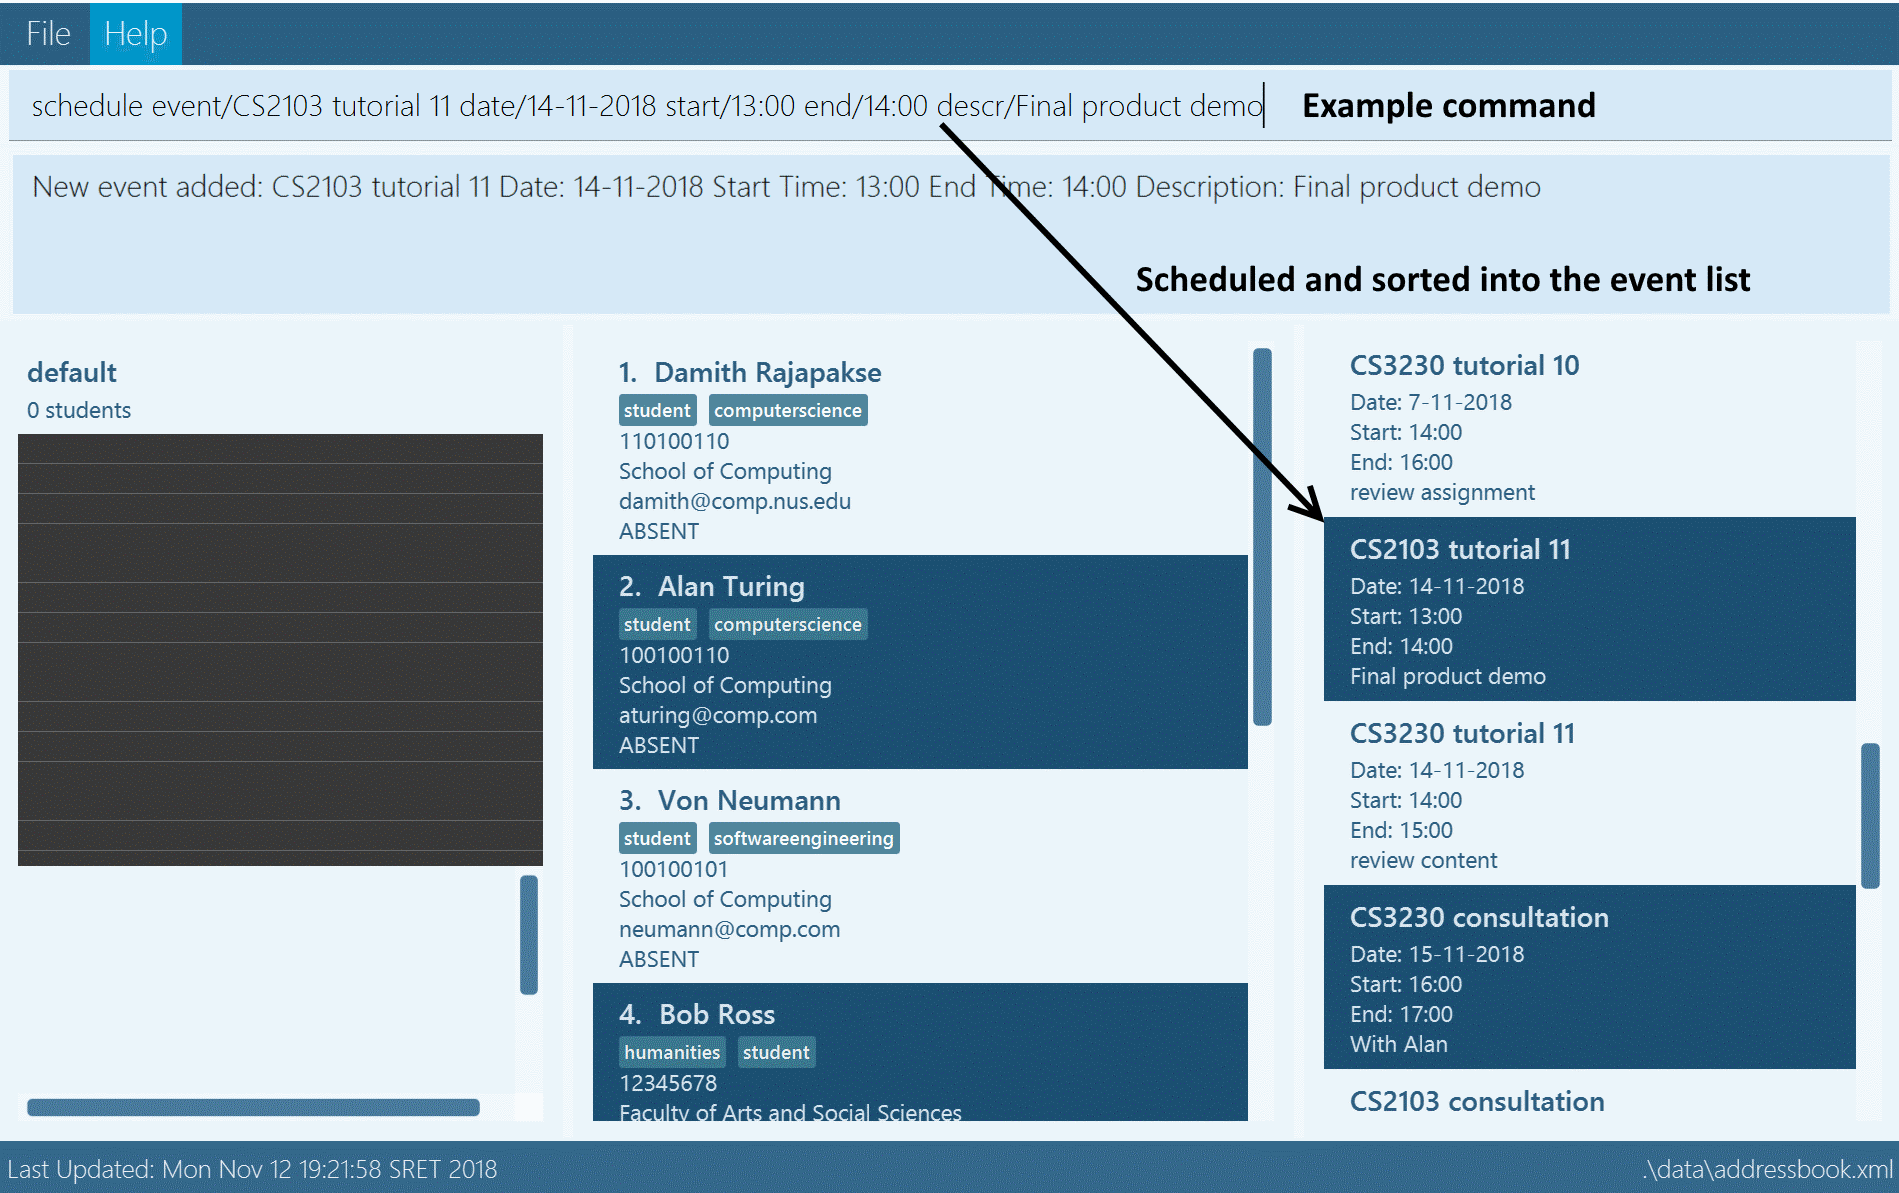The height and width of the screenshot is (1193, 1899).
Task: Select the Alan Turing person card
Action: 920,662
